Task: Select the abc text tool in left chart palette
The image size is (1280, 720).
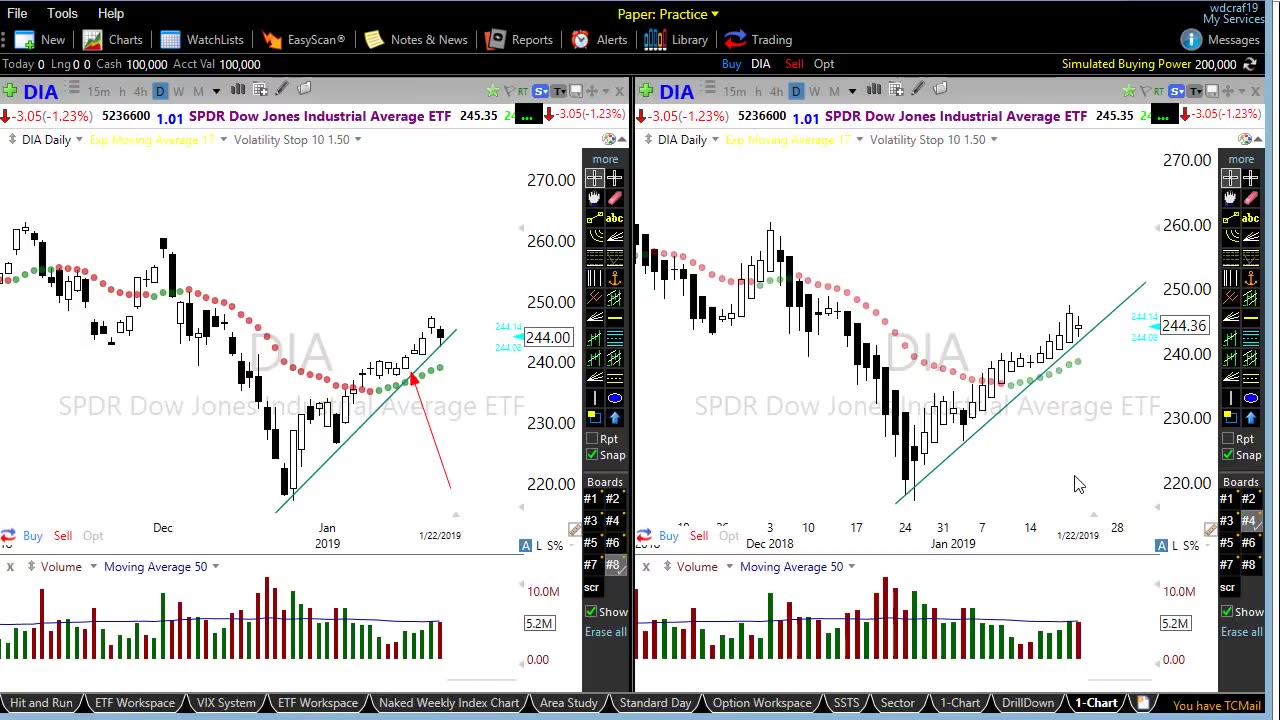Action: (x=614, y=218)
